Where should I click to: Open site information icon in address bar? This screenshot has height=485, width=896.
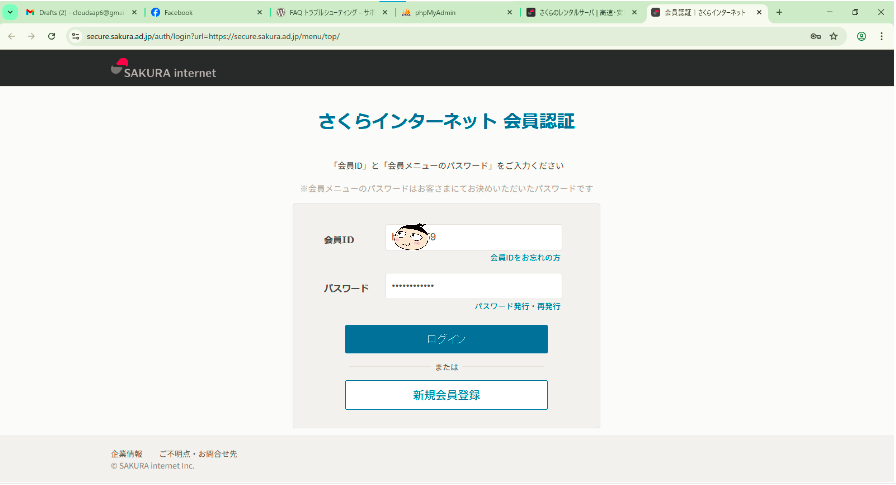(75, 36)
